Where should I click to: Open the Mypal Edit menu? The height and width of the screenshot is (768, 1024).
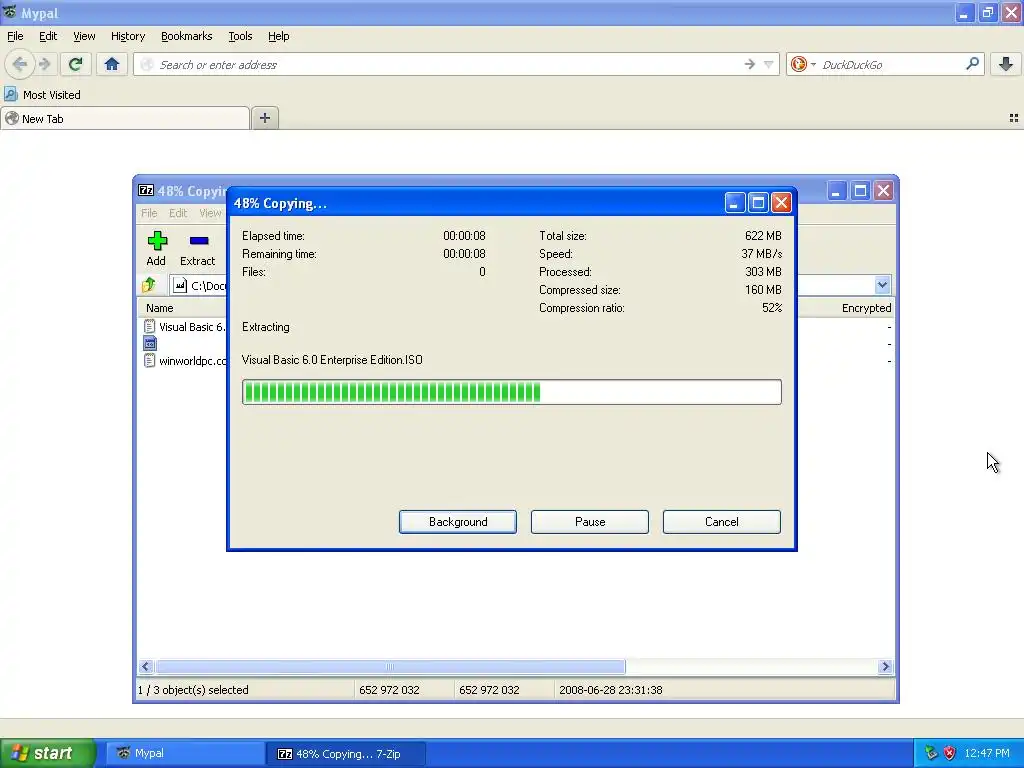coord(48,36)
